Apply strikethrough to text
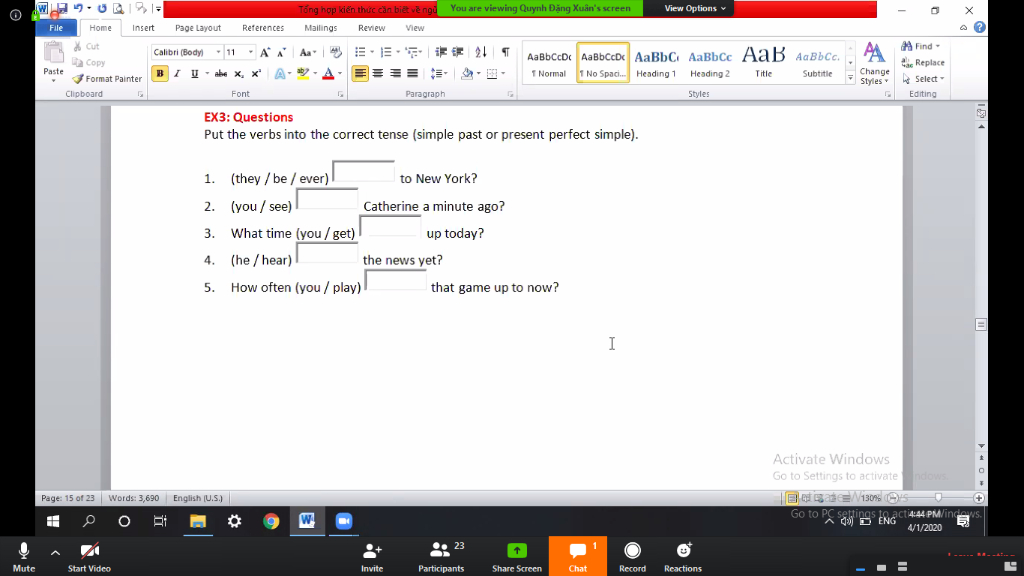 point(221,74)
